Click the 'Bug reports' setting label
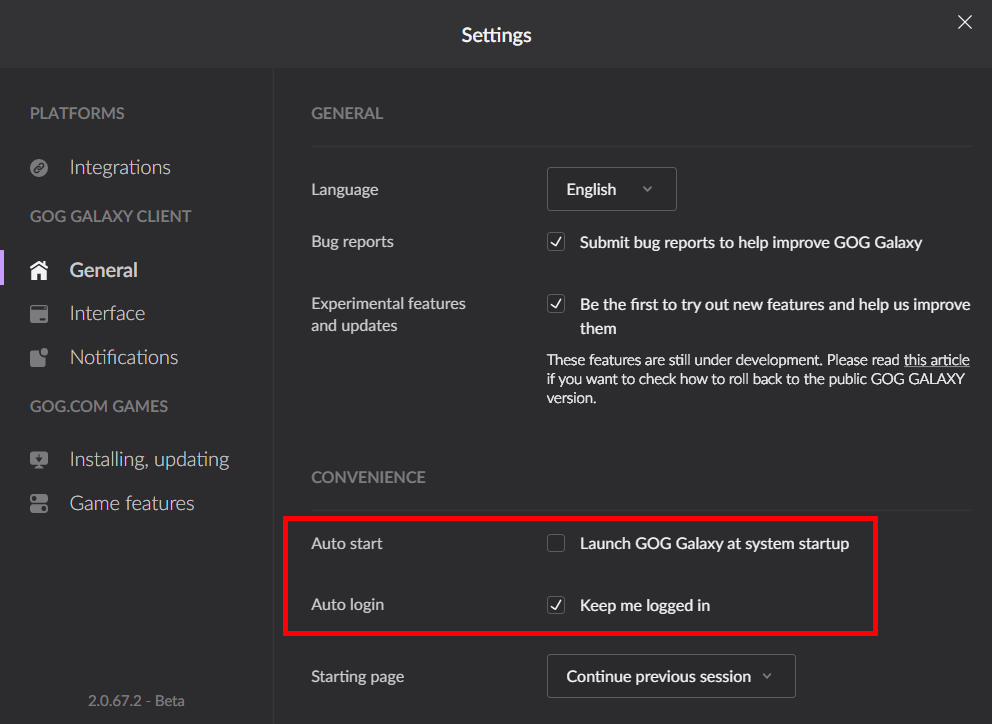The height and width of the screenshot is (724, 992). tap(352, 242)
